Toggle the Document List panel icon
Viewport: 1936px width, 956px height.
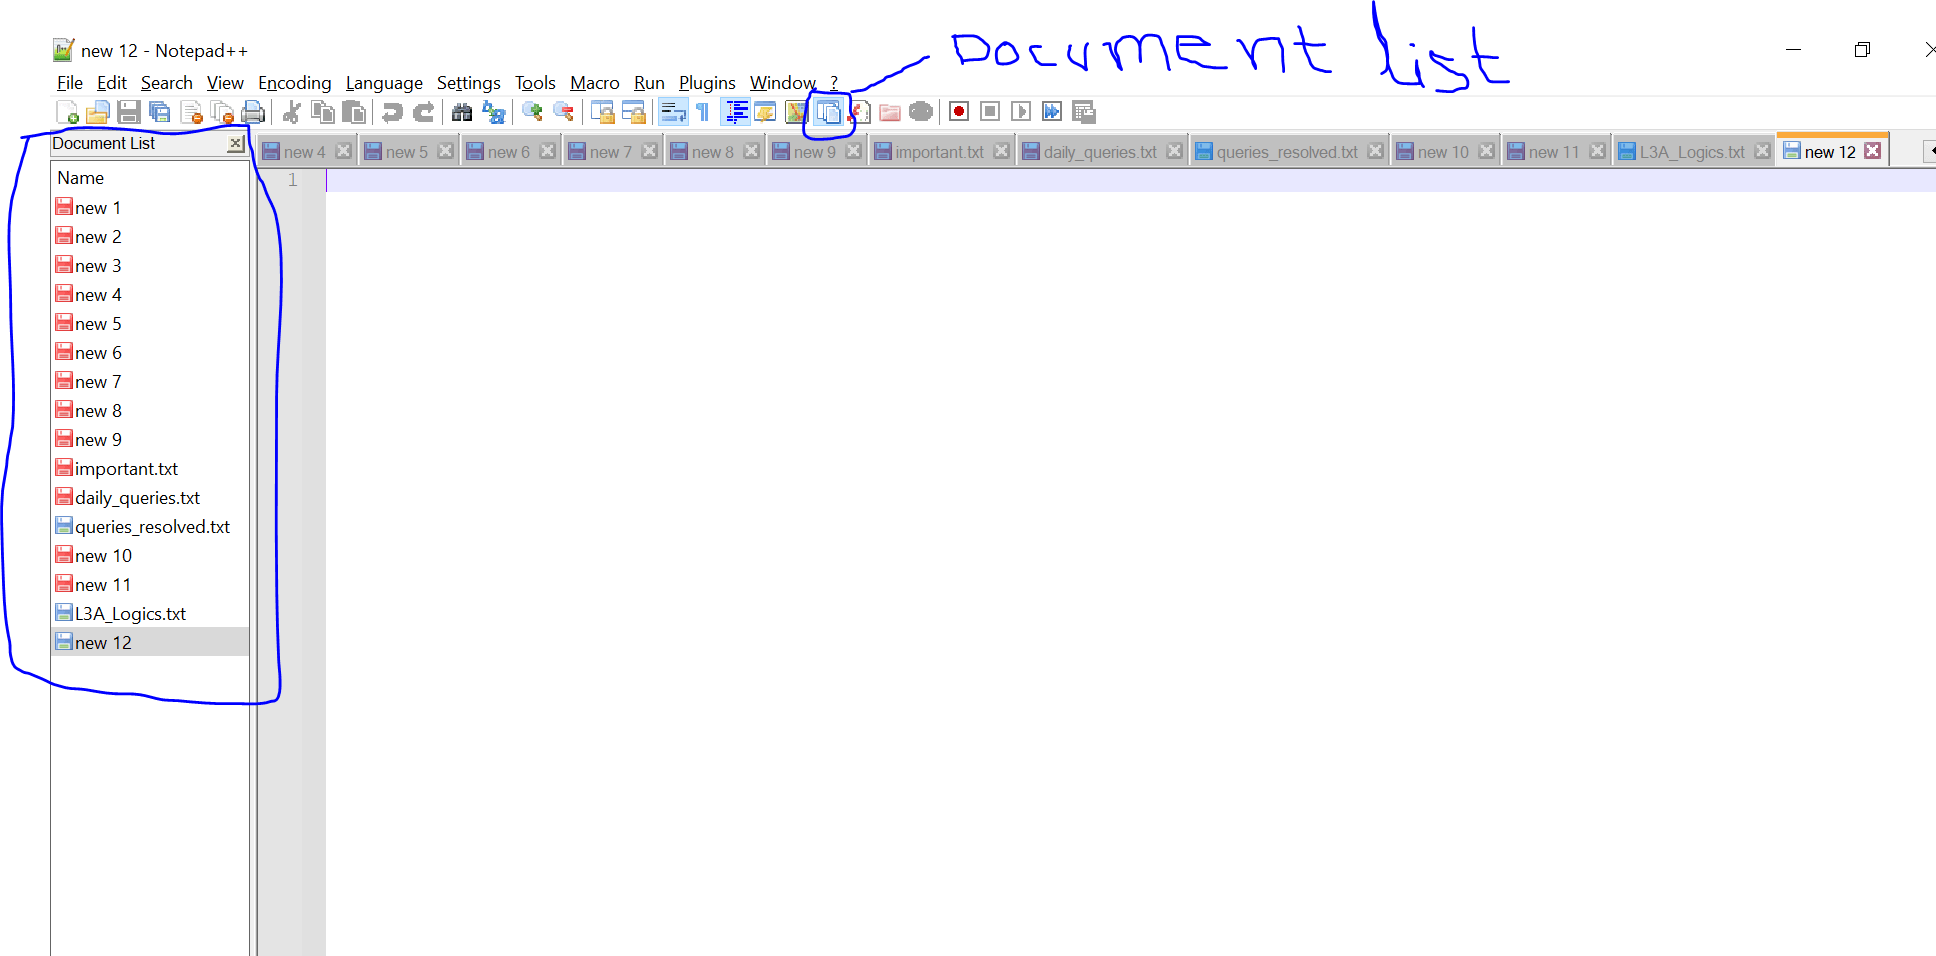(829, 112)
